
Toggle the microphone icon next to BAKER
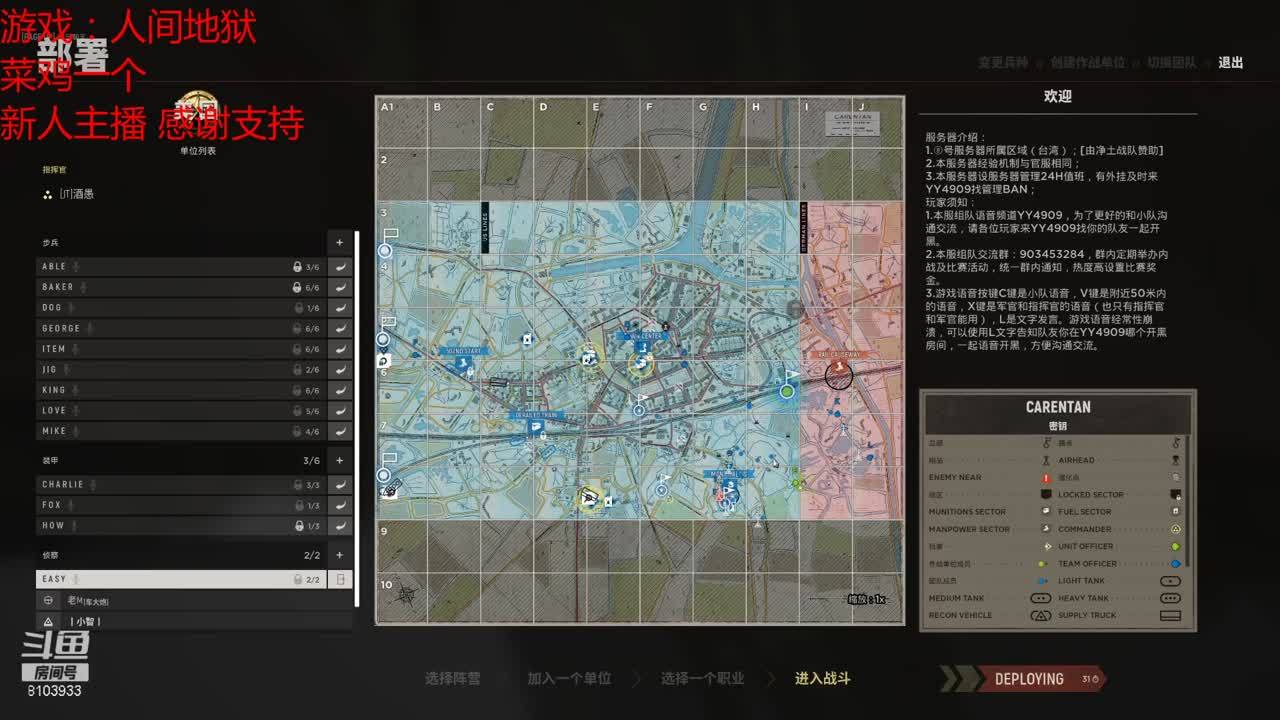click(84, 288)
